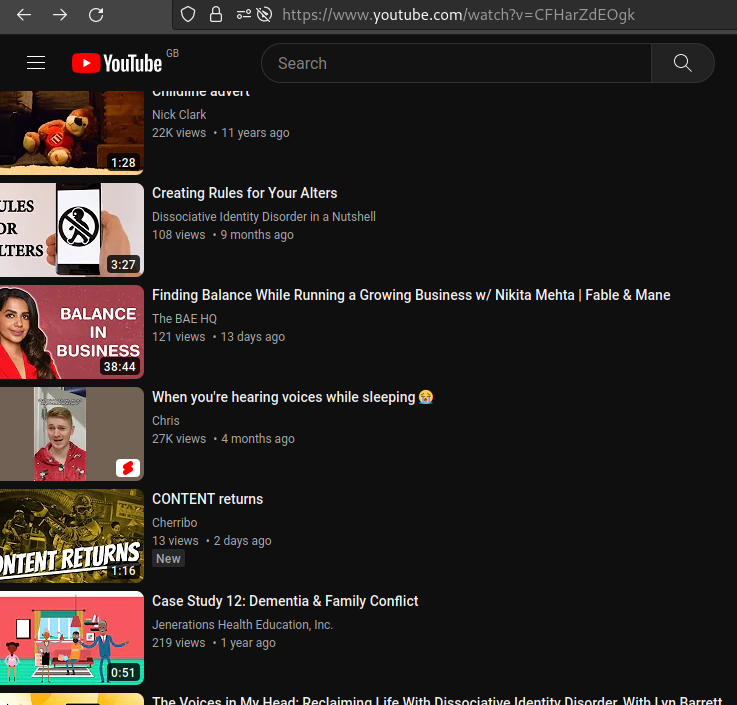Screen dimensions: 737x705
Task: Open Balance in Business video thumbnail
Action: click(x=72, y=332)
